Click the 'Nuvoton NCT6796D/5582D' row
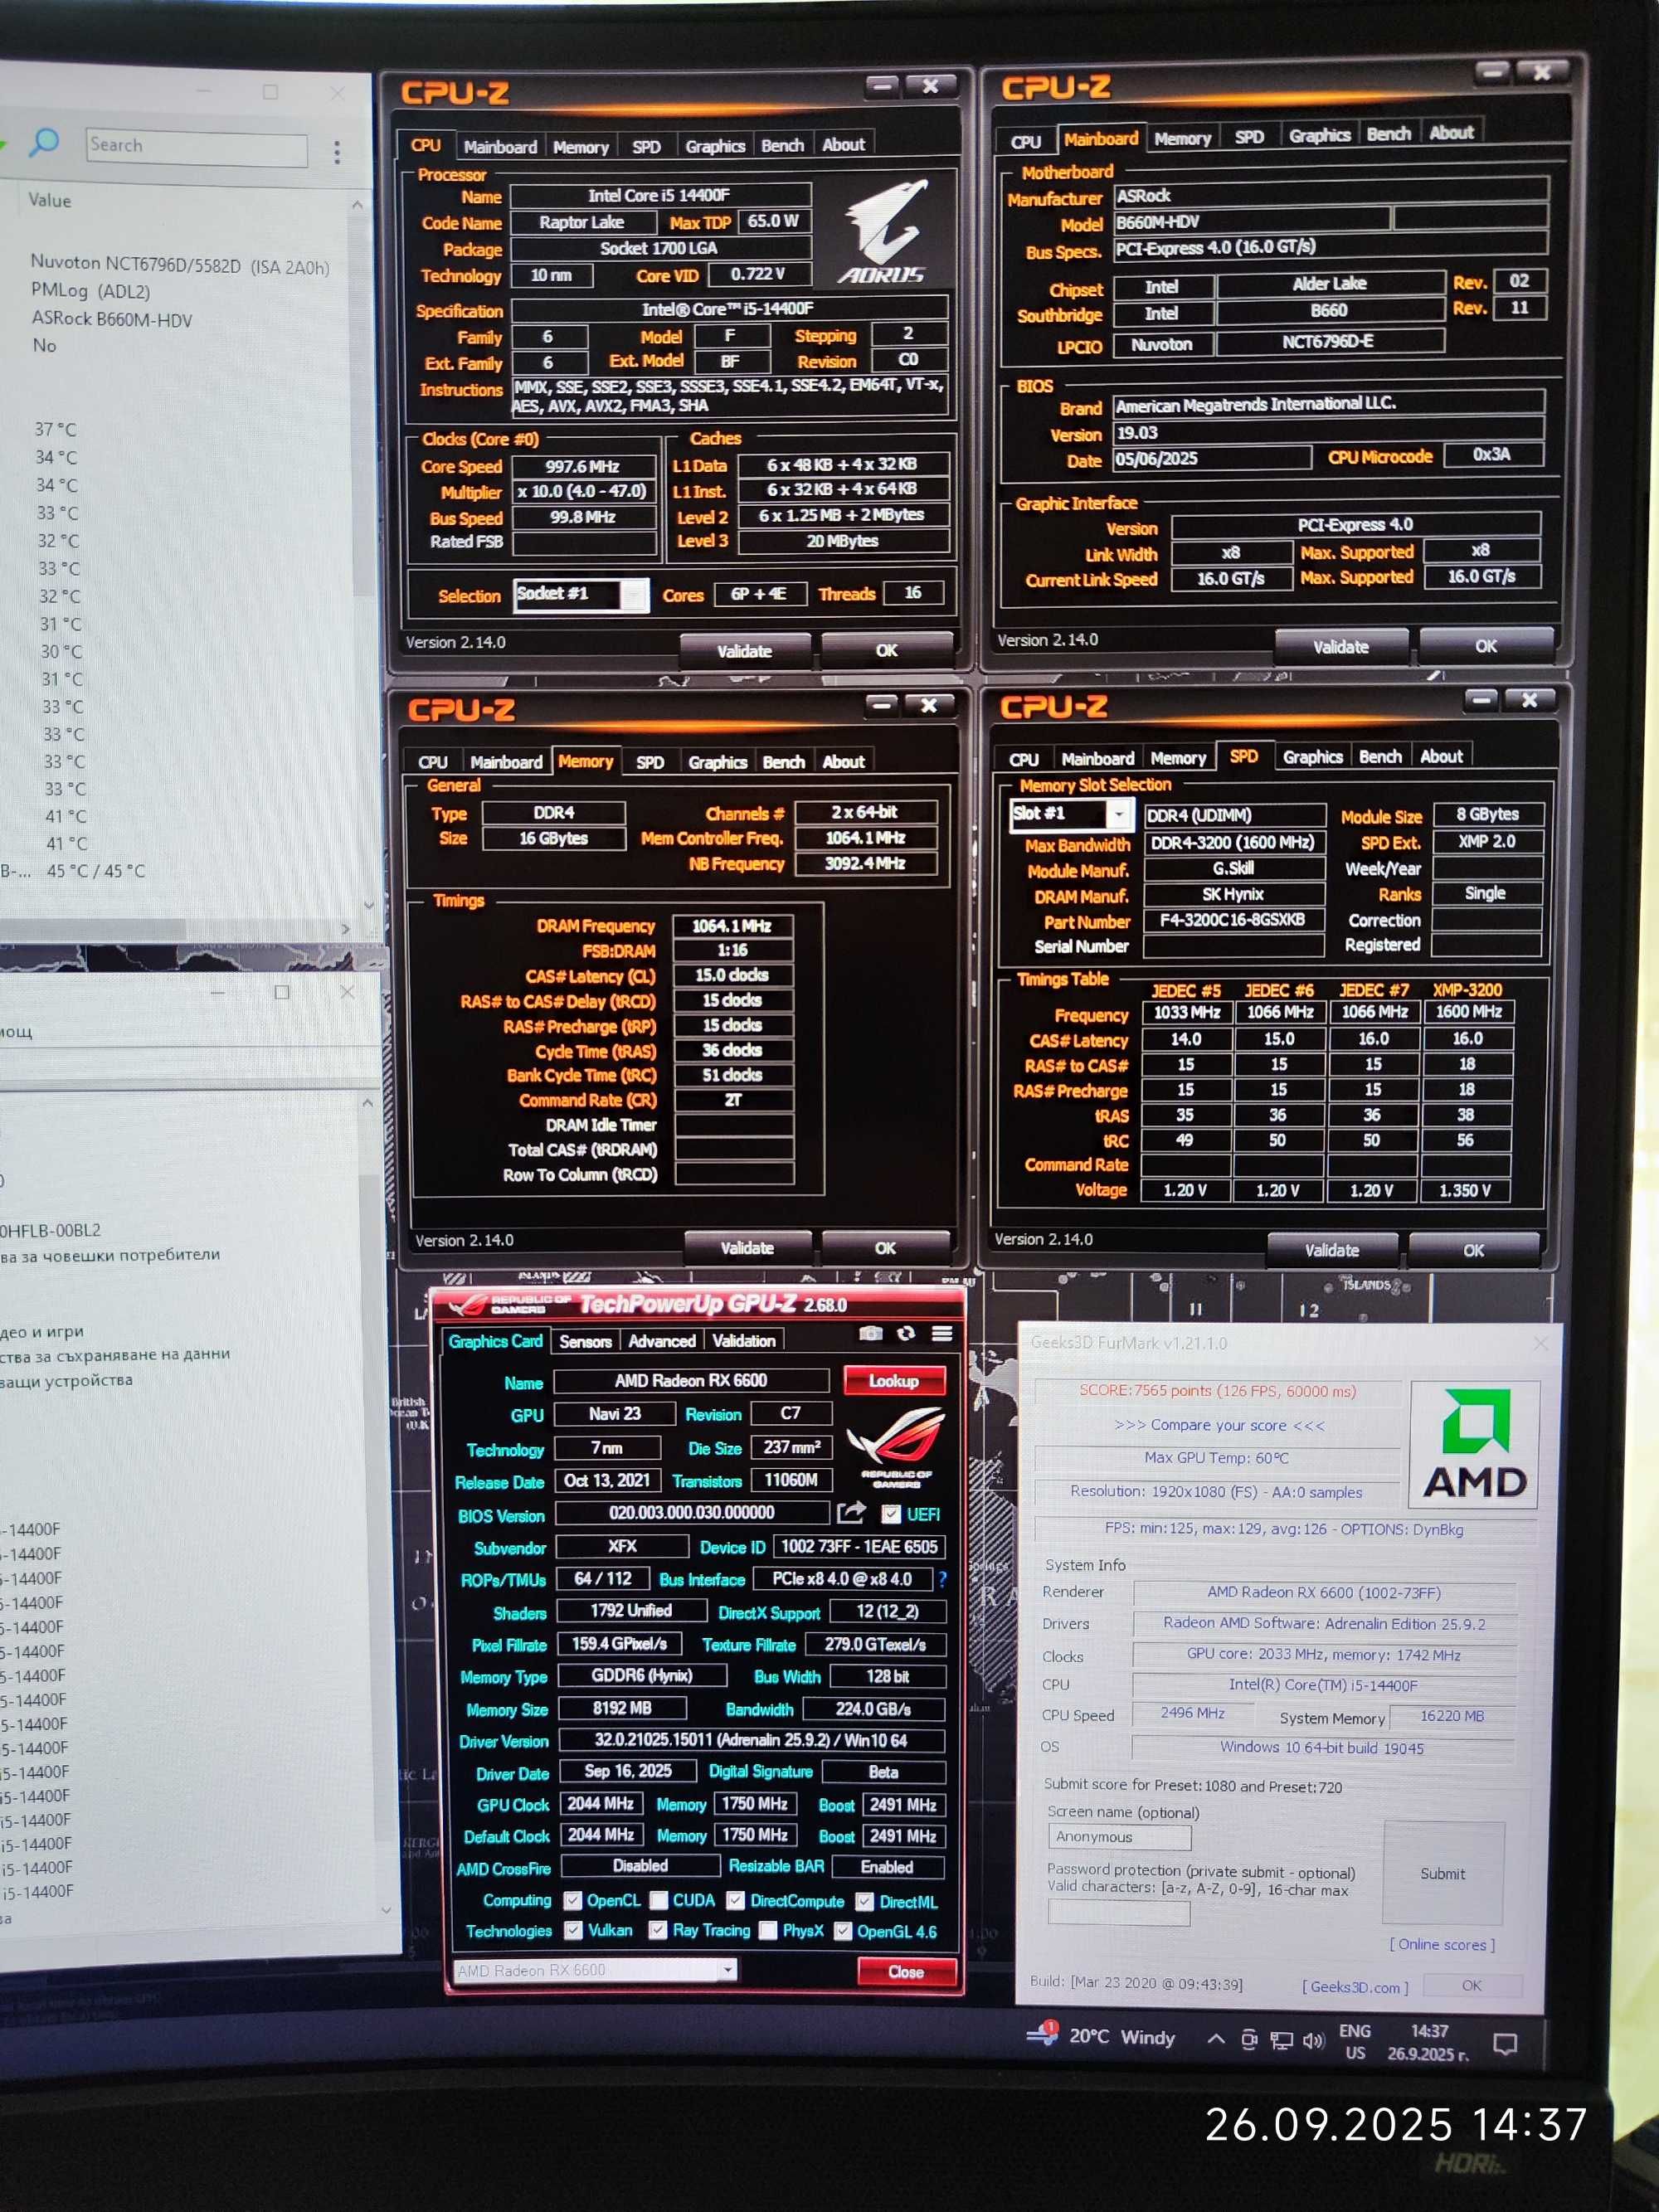1659x2212 pixels. (180, 265)
